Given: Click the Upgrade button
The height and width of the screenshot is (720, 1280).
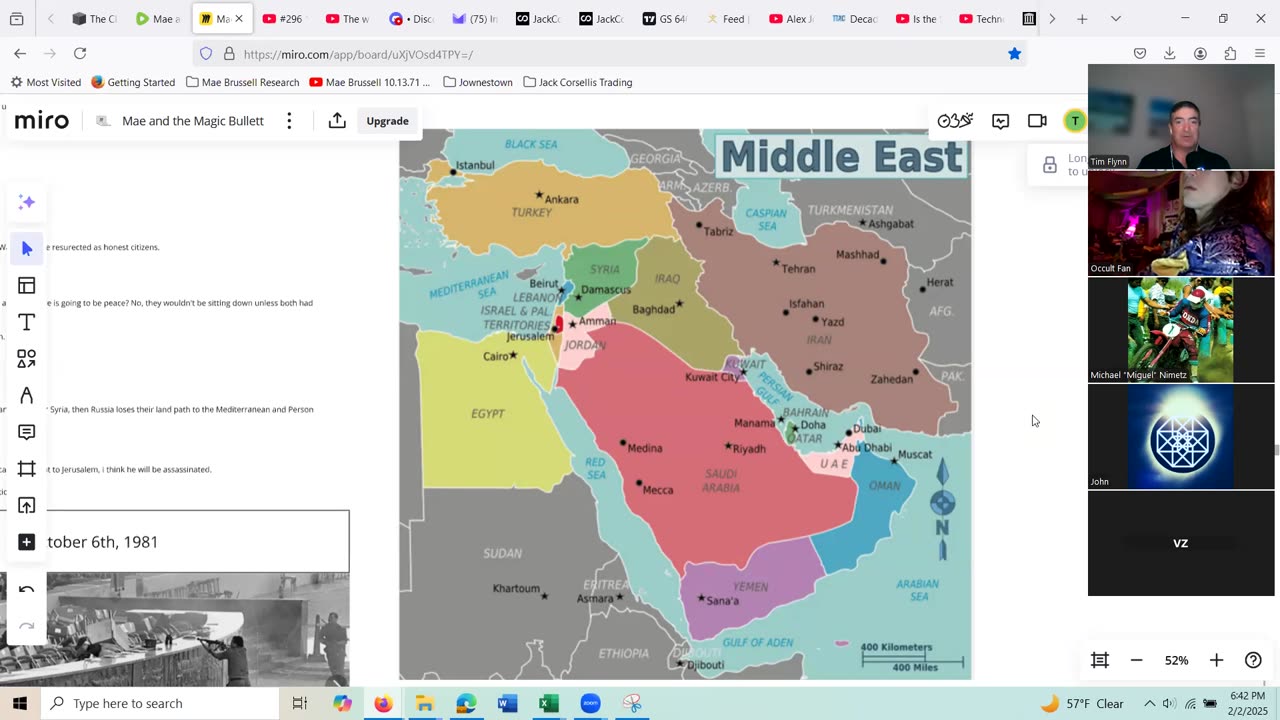Looking at the screenshot, I should tap(387, 121).
